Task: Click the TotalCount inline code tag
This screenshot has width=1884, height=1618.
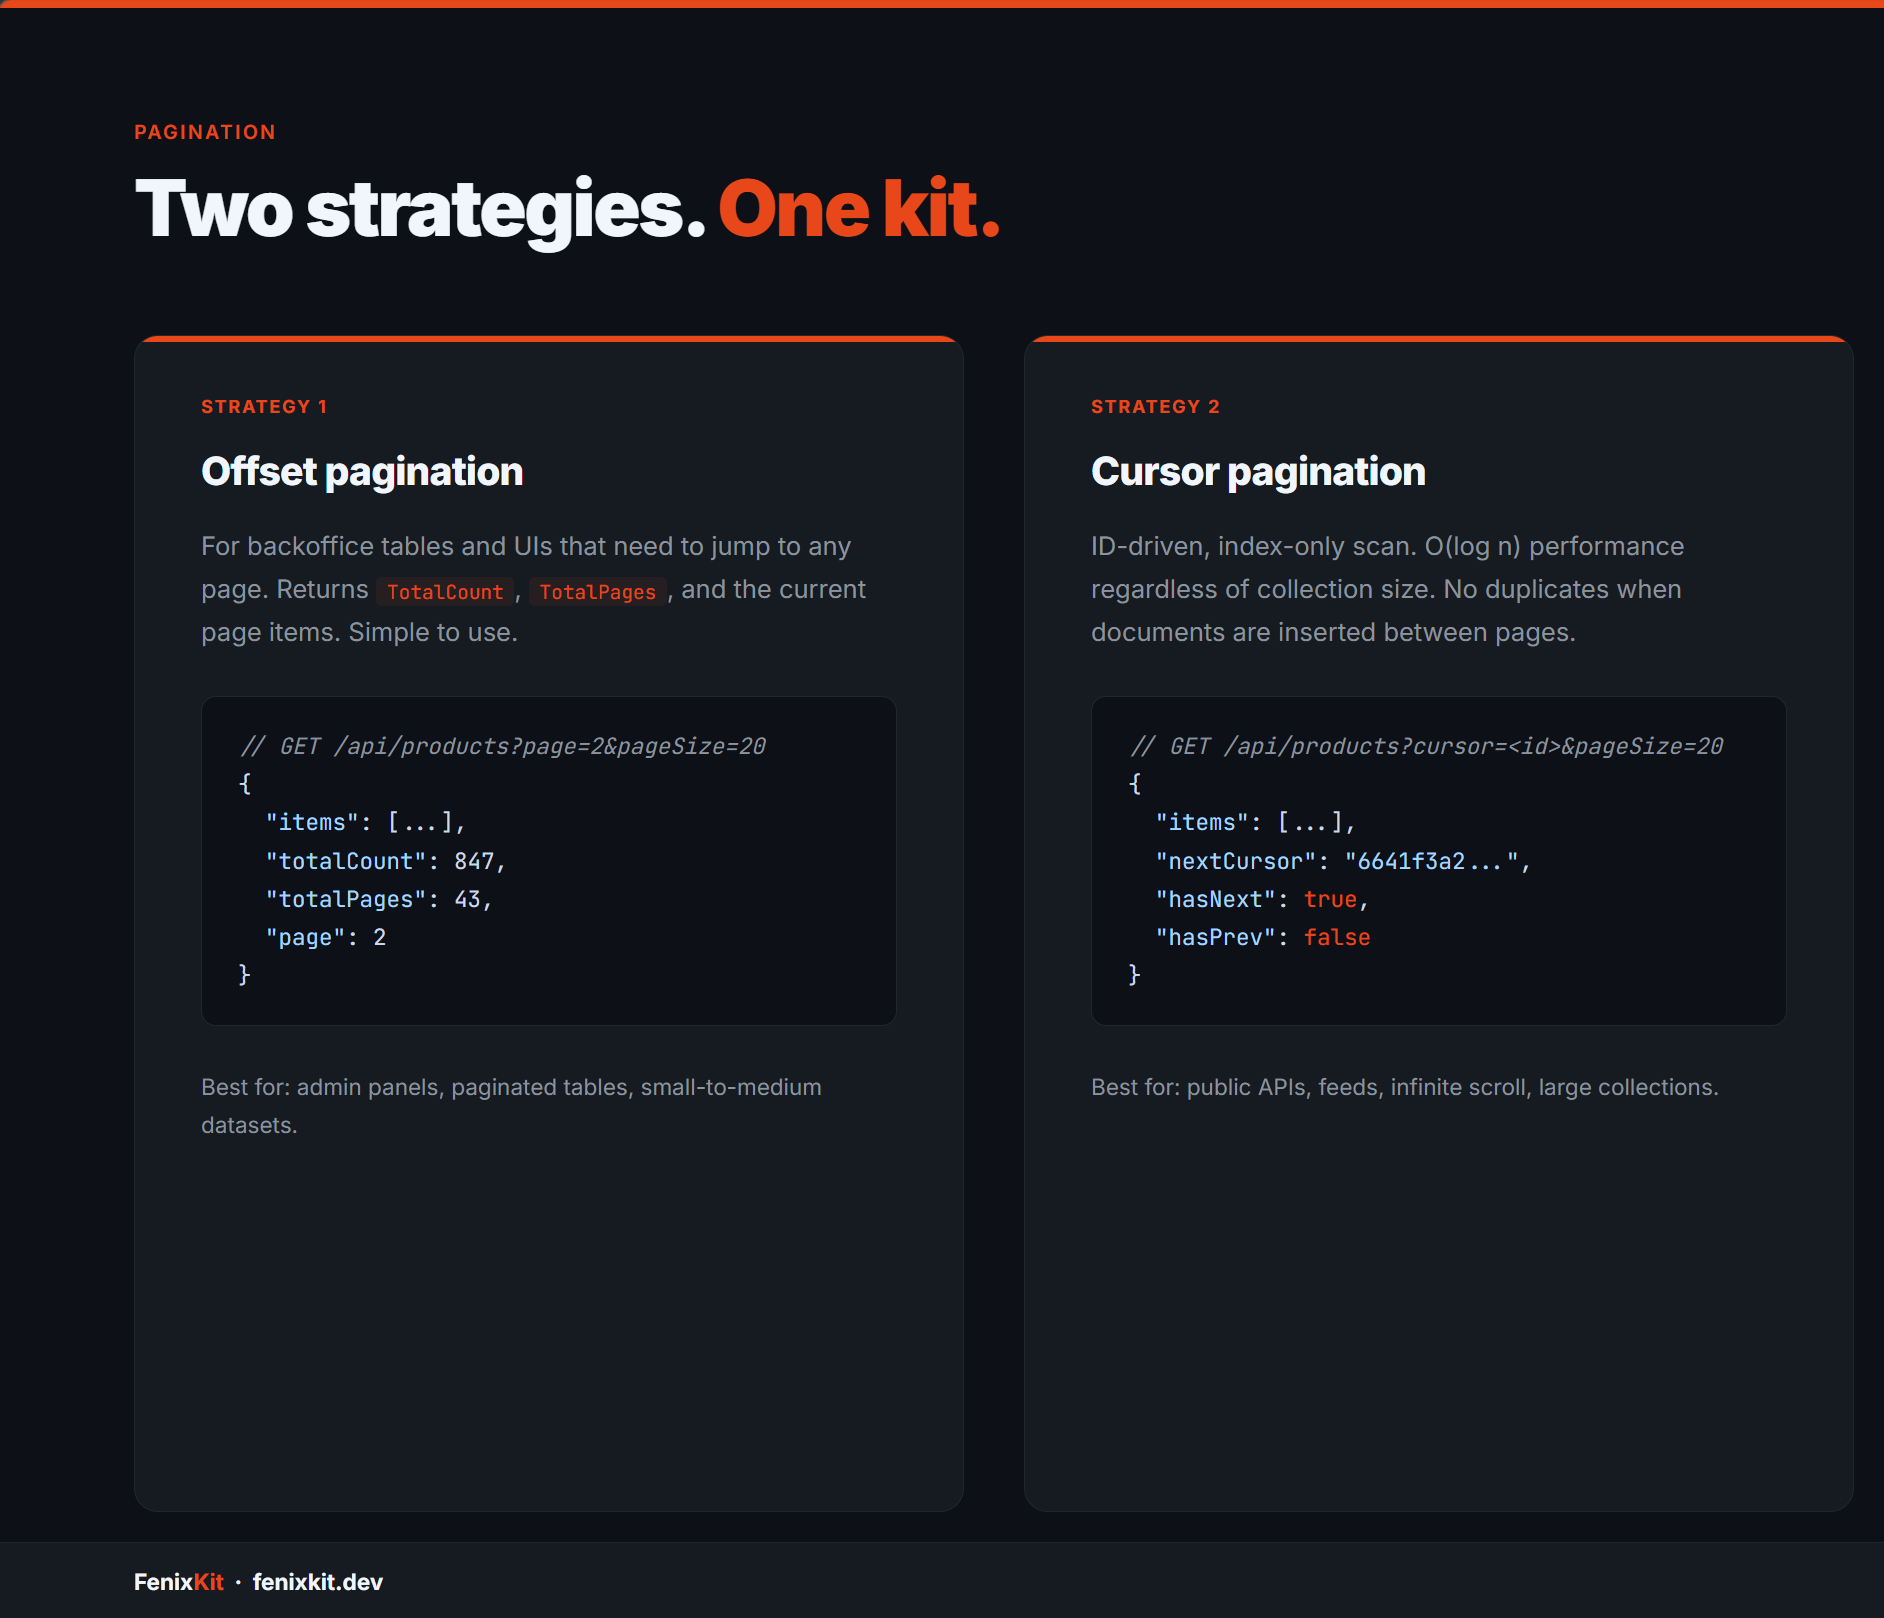Action: (x=445, y=591)
